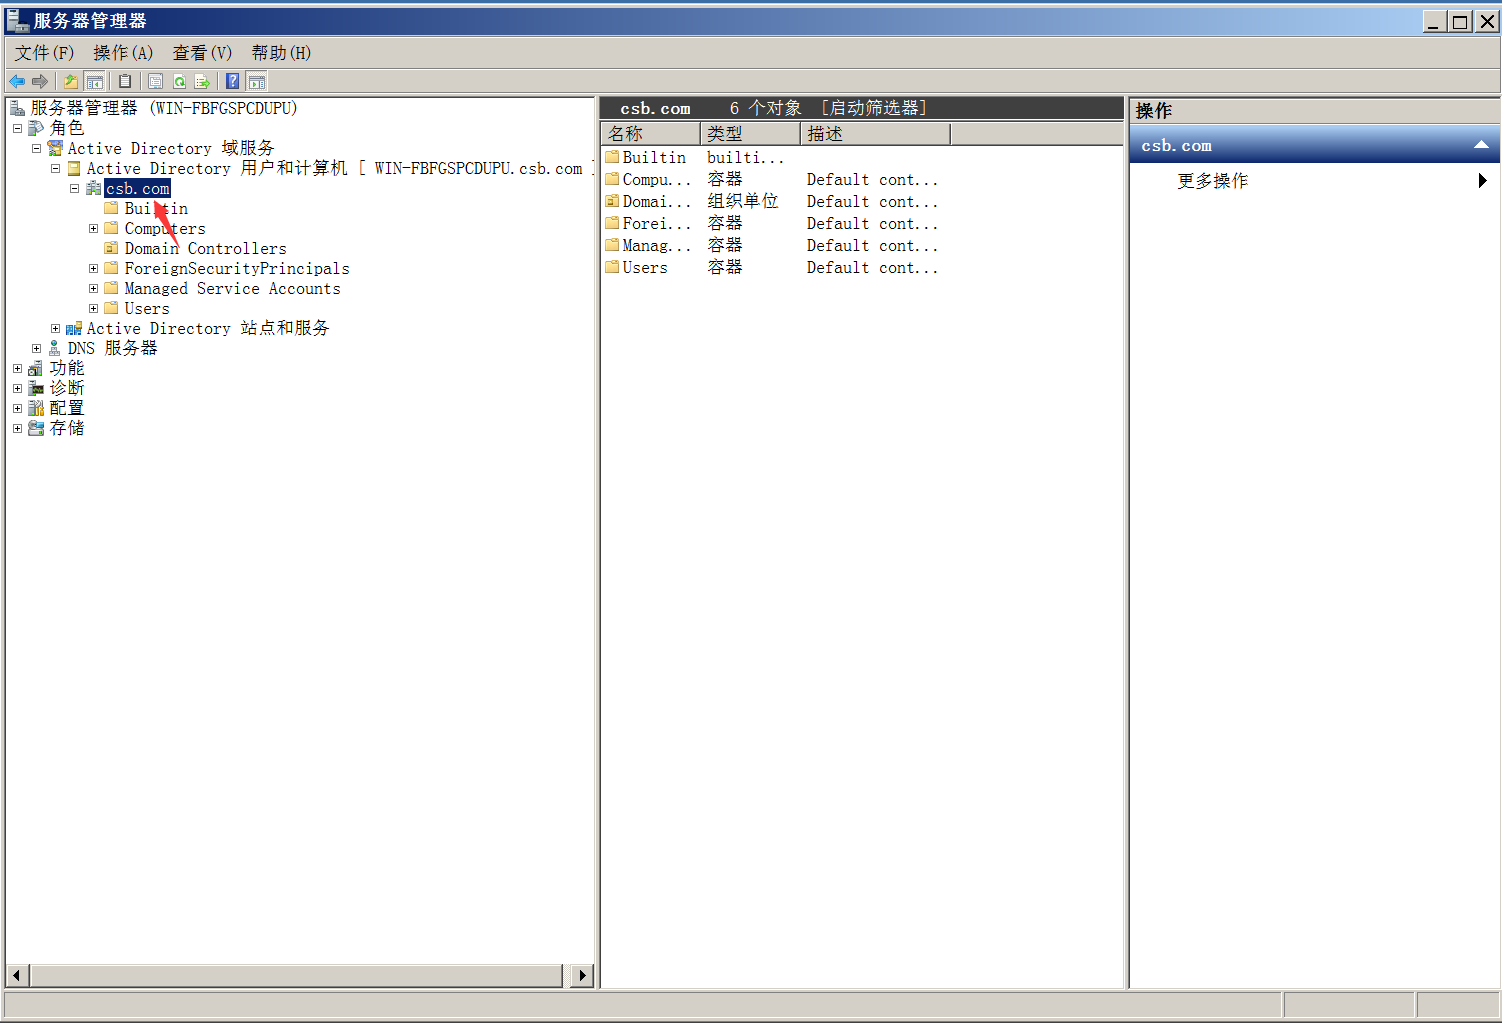Collapse the csb.com domain node
Viewport: 1502px width, 1023px height.
(74, 188)
